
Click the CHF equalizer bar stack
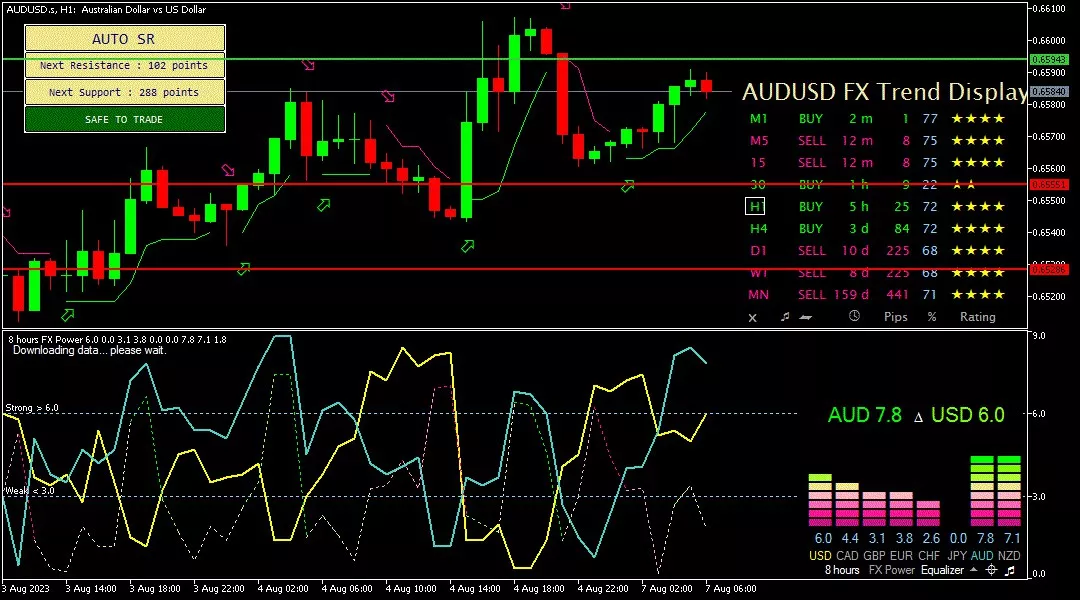(x=928, y=514)
